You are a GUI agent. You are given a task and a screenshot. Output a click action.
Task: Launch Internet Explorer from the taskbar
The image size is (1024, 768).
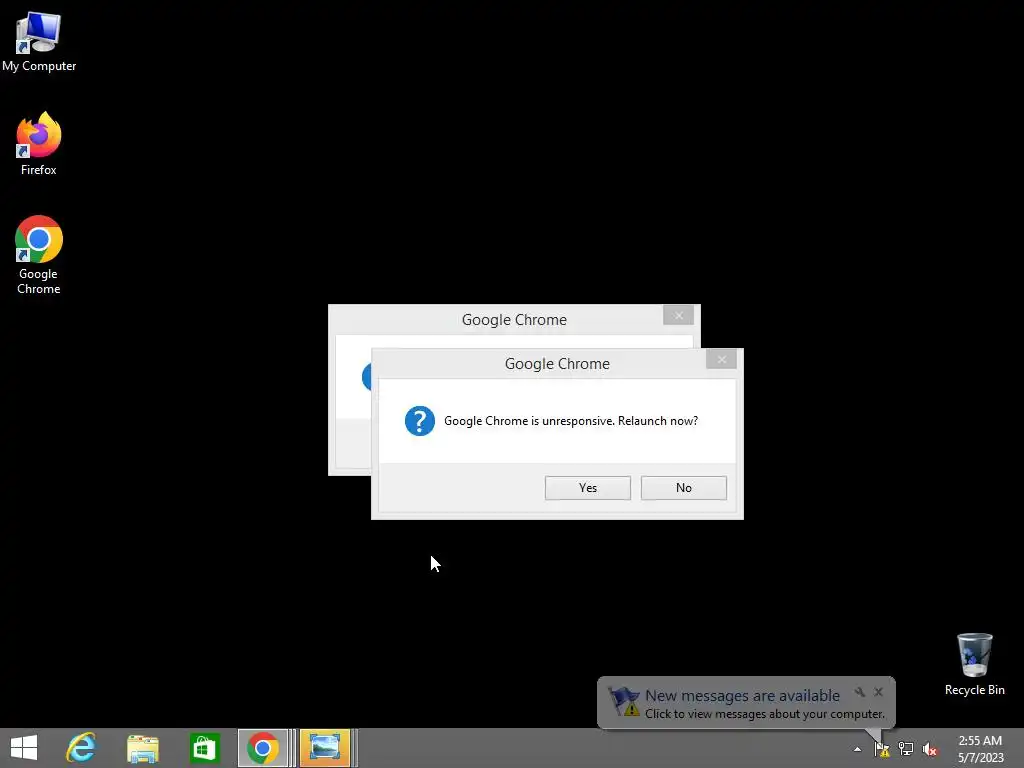pyautogui.click(x=81, y=748)
